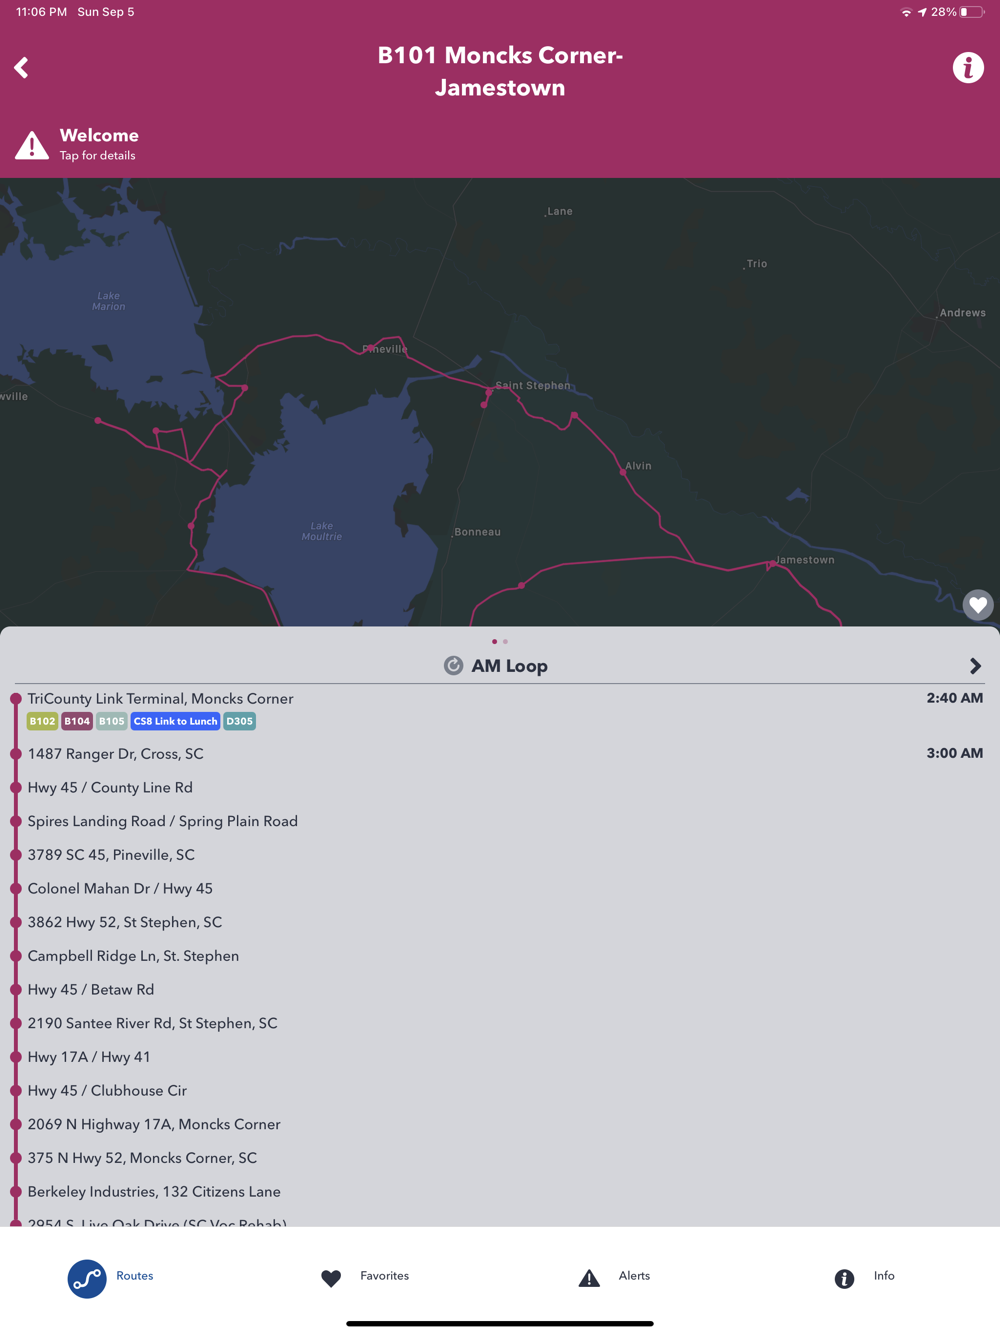The width and height of the screenshot is (1000, 1334).
Task: Select Campbell Ridge Ln, St. Stephen stop
Action: click(133, 956)
